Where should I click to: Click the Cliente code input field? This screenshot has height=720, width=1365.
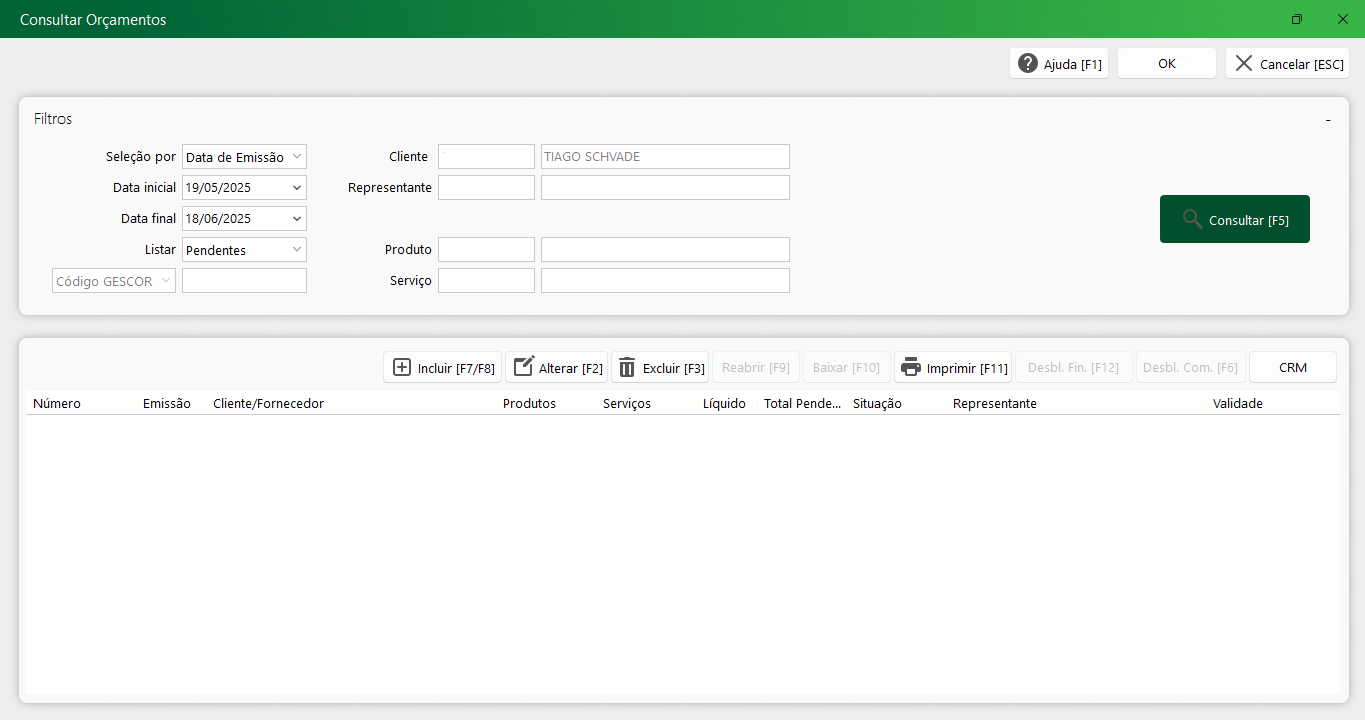pyautogui.click(x=486, y=157)
